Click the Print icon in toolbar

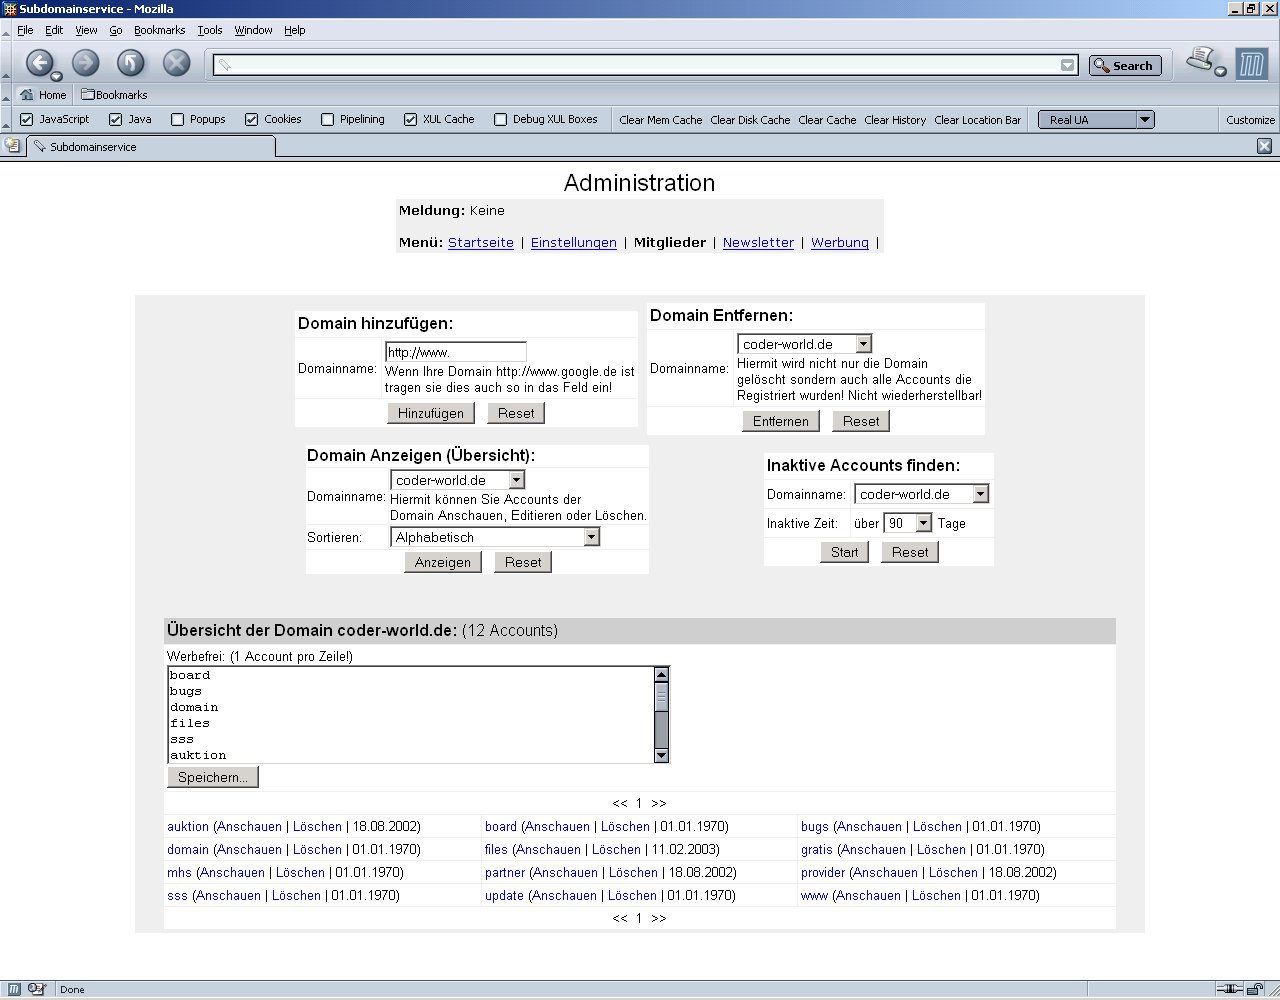tap(1201, 60)
